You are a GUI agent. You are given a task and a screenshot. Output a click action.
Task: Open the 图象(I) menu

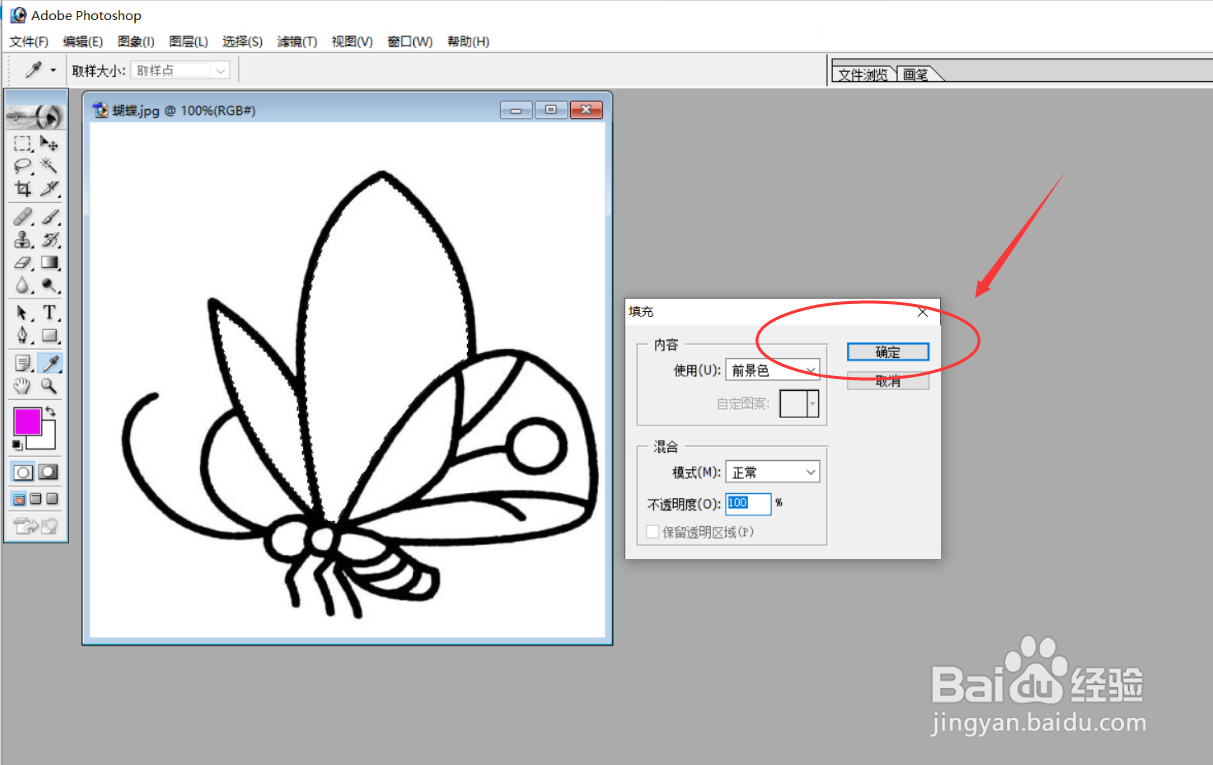click(136, 41)
